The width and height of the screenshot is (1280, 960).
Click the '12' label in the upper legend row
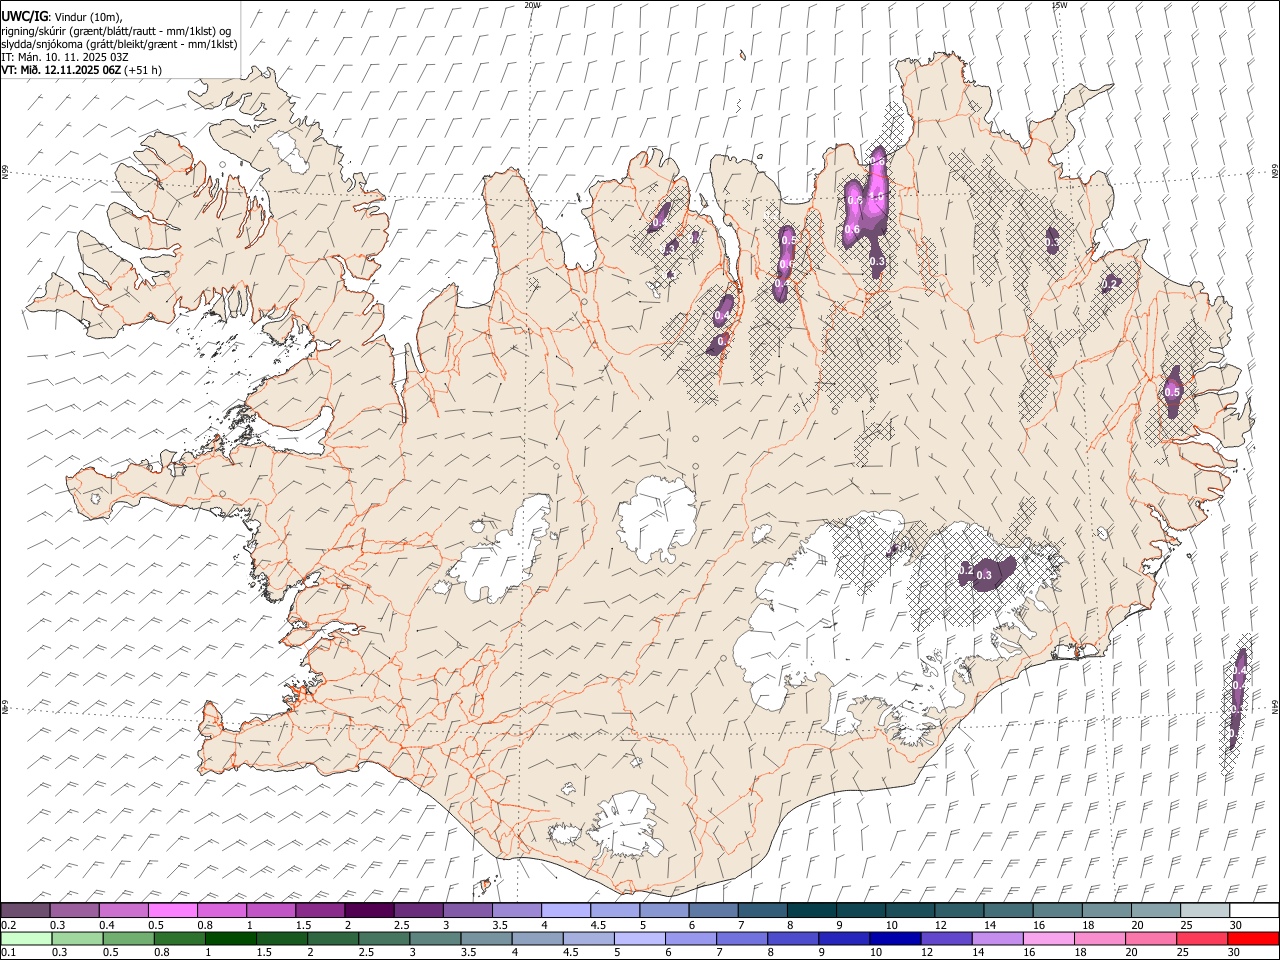[940, 925]
